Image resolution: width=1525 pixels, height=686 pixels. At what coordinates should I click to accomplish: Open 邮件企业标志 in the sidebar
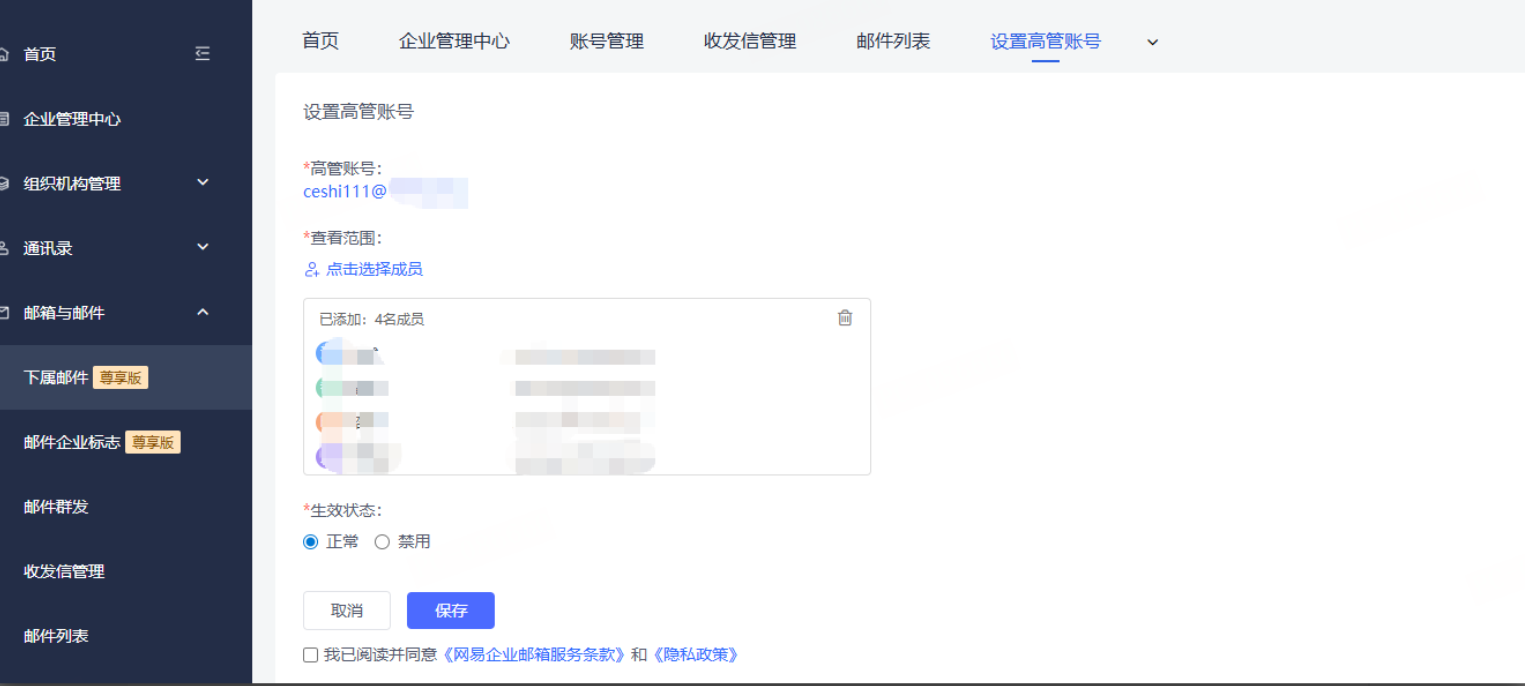(x=72, y=442)
